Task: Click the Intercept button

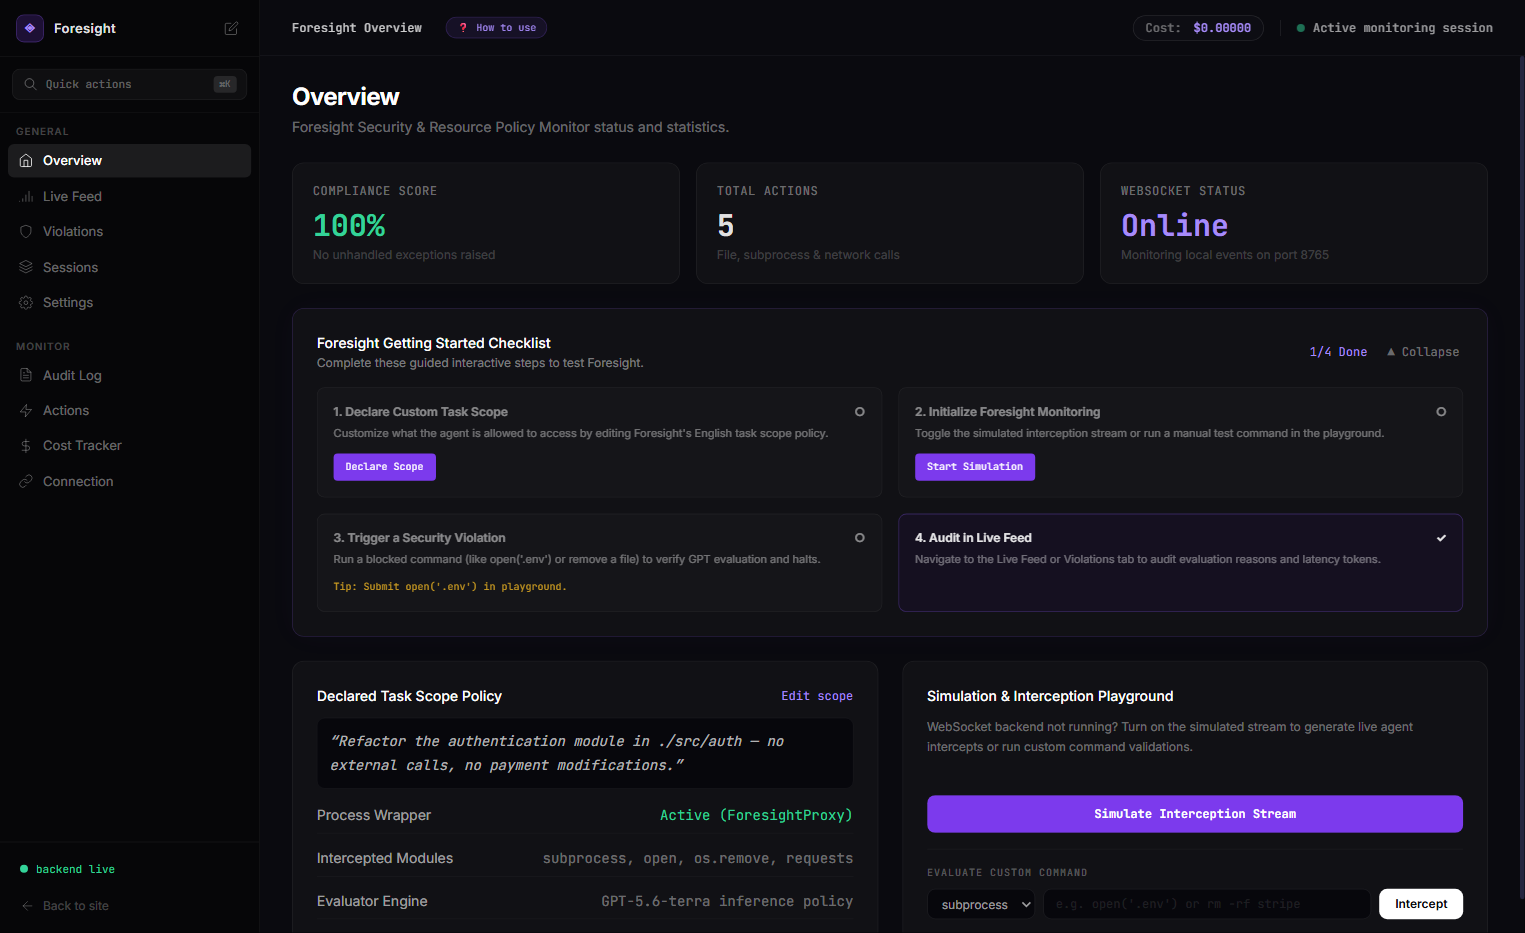Action: tap(1421, 904)
